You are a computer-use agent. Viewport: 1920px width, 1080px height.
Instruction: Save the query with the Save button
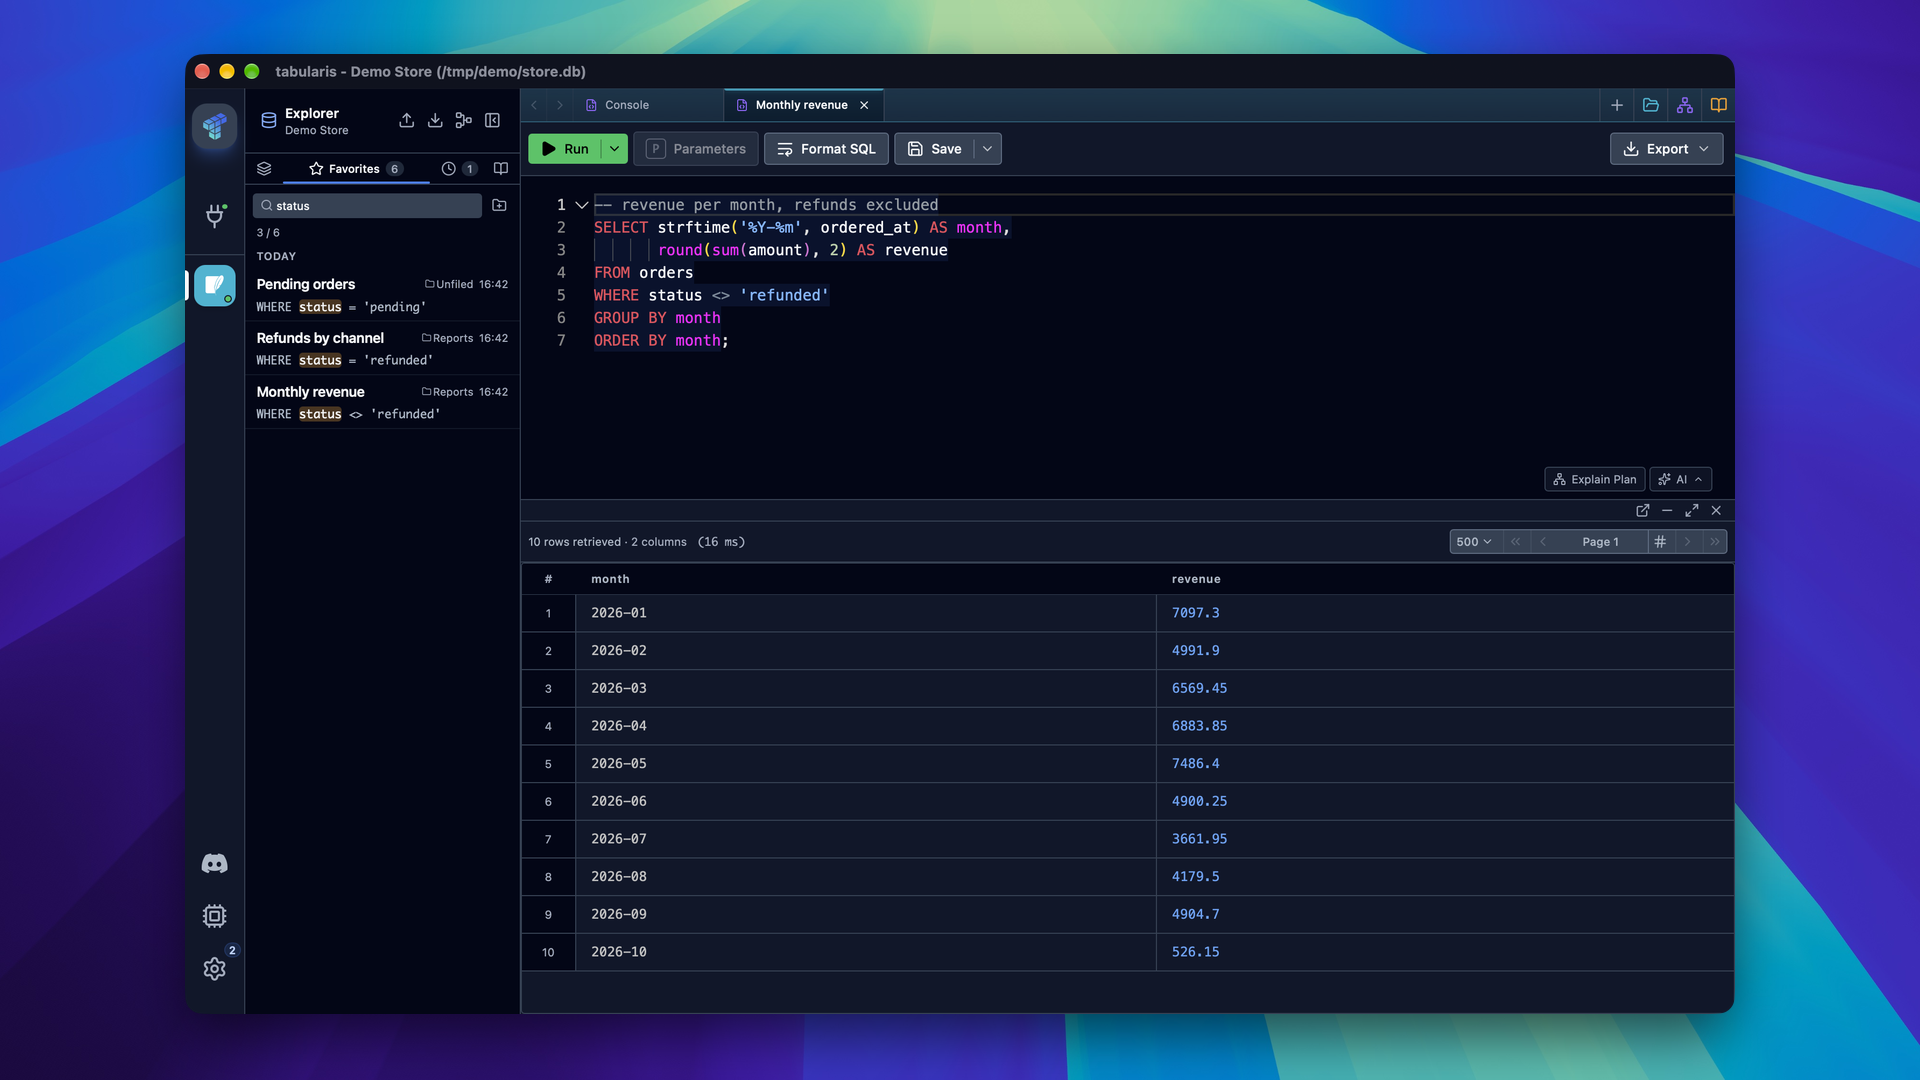click(x=934, y=149)
